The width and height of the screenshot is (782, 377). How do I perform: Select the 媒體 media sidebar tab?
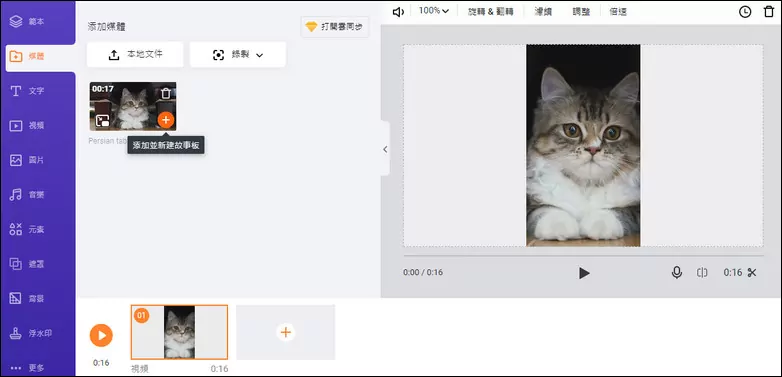tap(40, 56)
